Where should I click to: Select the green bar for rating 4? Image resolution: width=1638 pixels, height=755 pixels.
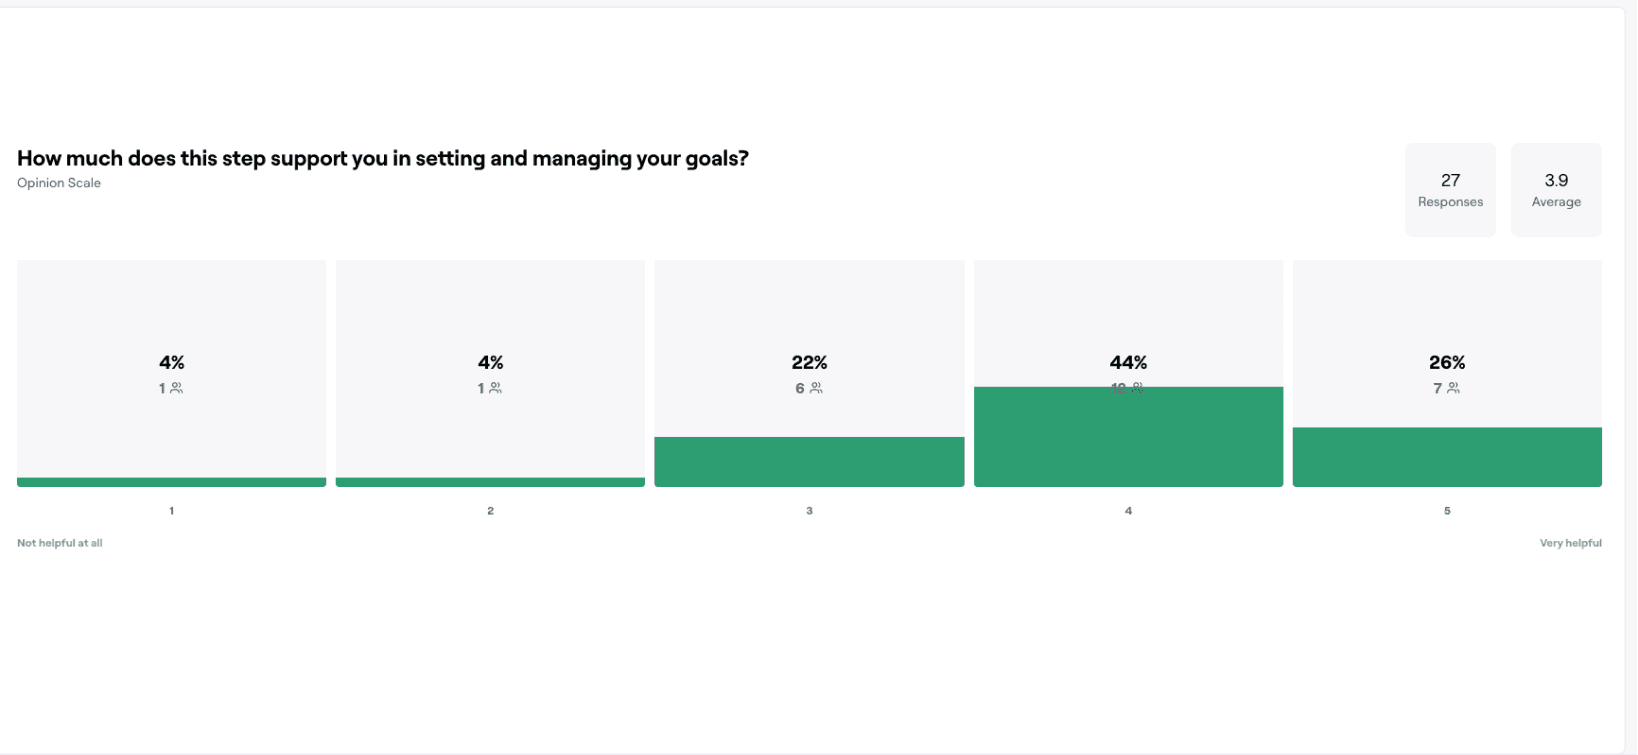1128,437
